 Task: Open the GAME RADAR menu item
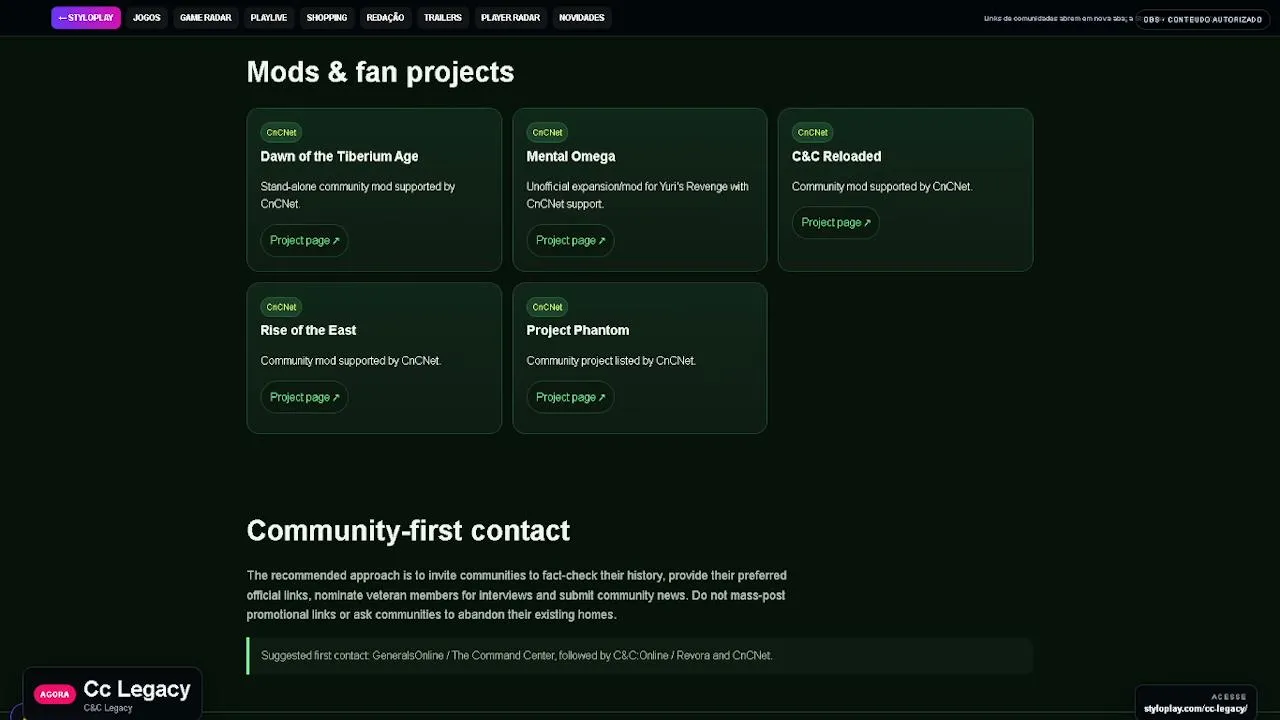(x=205, y=17)
